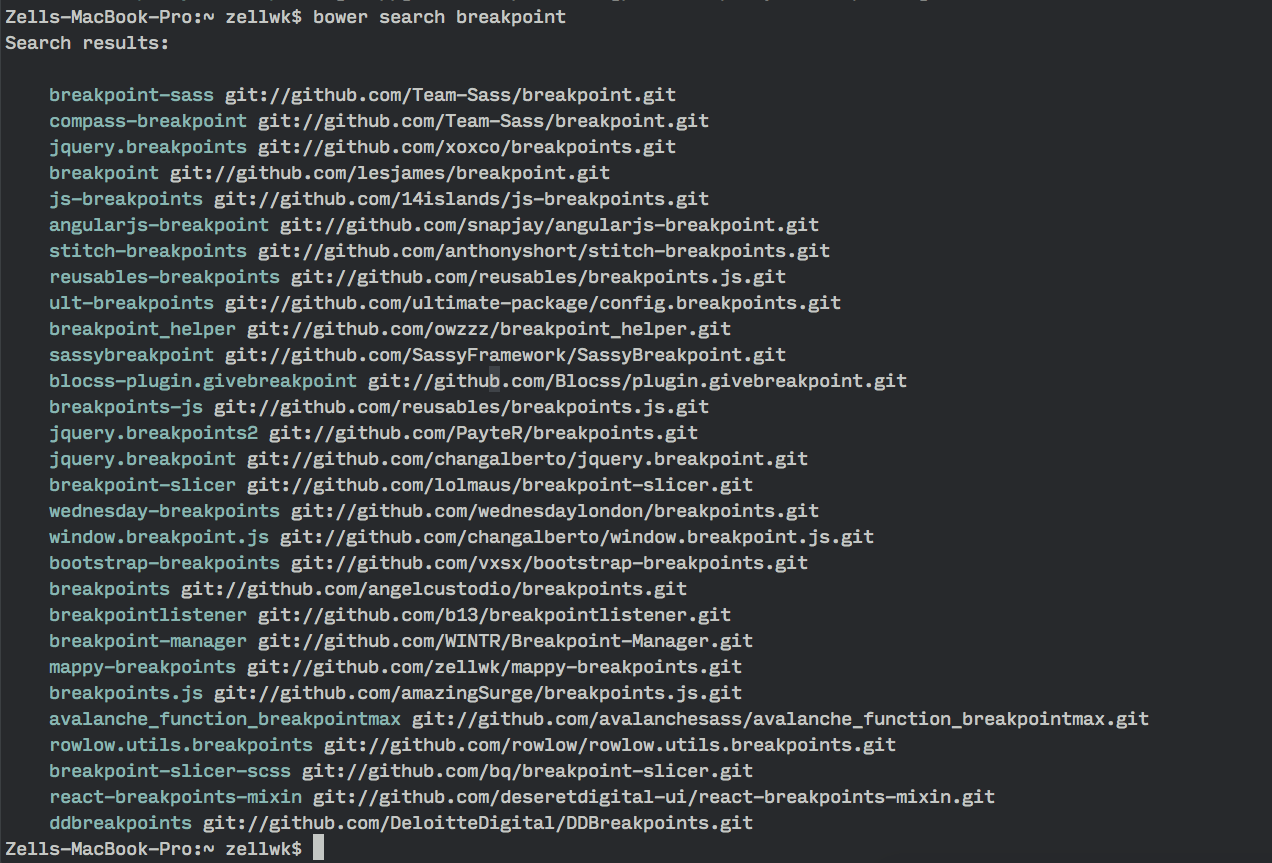This screenshot has width=1272, height=863.
Task: Click the compass-breakpoint git URL
Action: (x=483, y=121)
